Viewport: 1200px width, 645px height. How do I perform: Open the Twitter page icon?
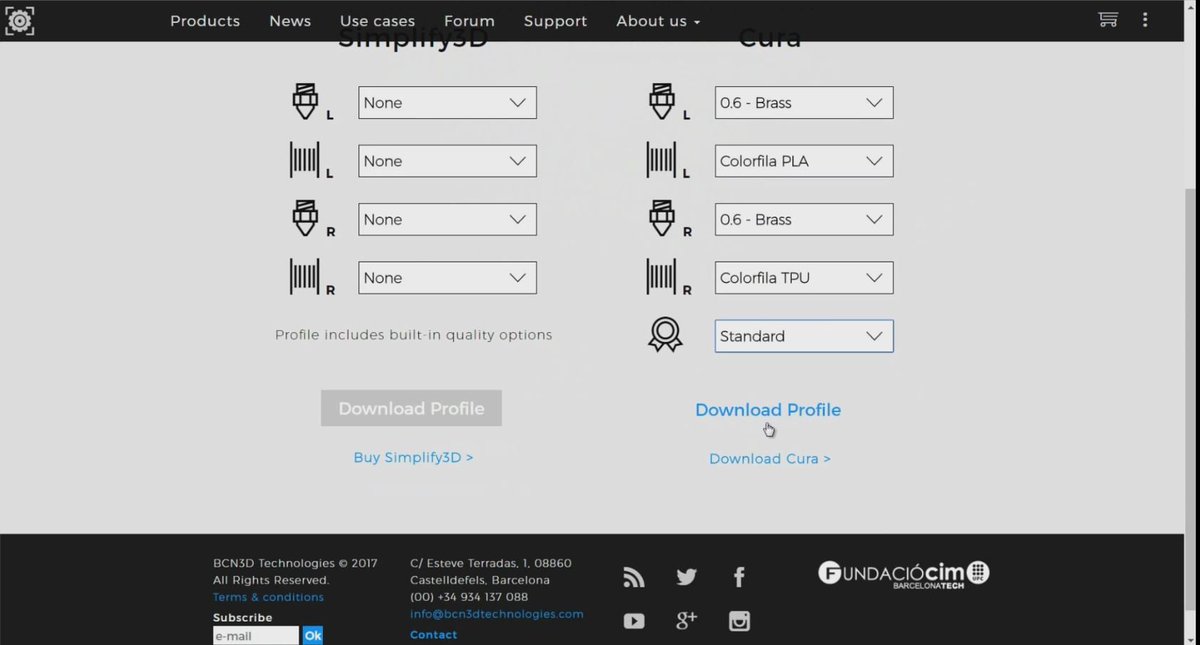(x=686, y=577)
